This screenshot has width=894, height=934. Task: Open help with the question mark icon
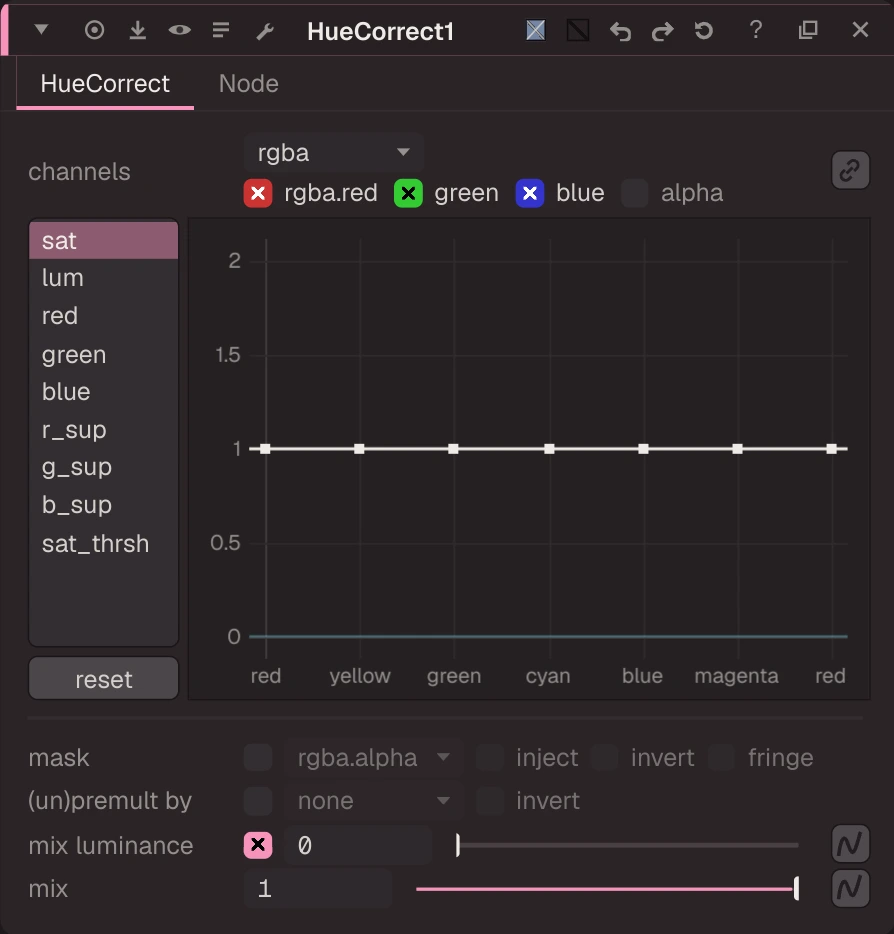(x=756, y=29)
